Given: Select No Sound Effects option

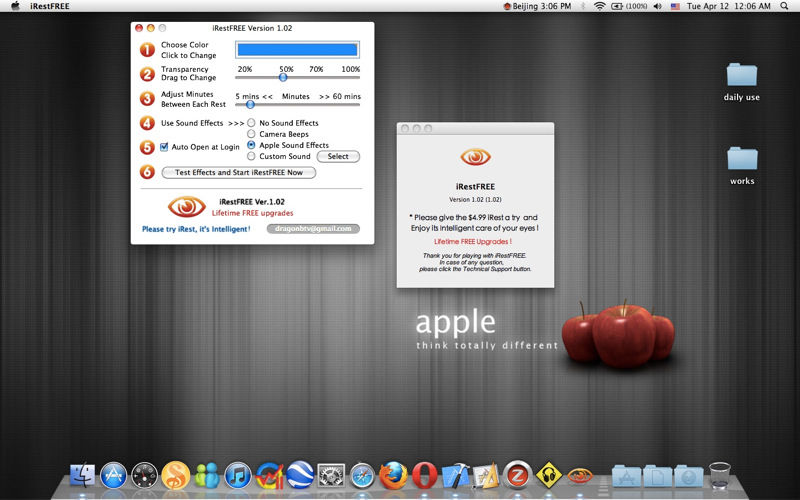Looking at the screenshot, I should click(251, 123).
